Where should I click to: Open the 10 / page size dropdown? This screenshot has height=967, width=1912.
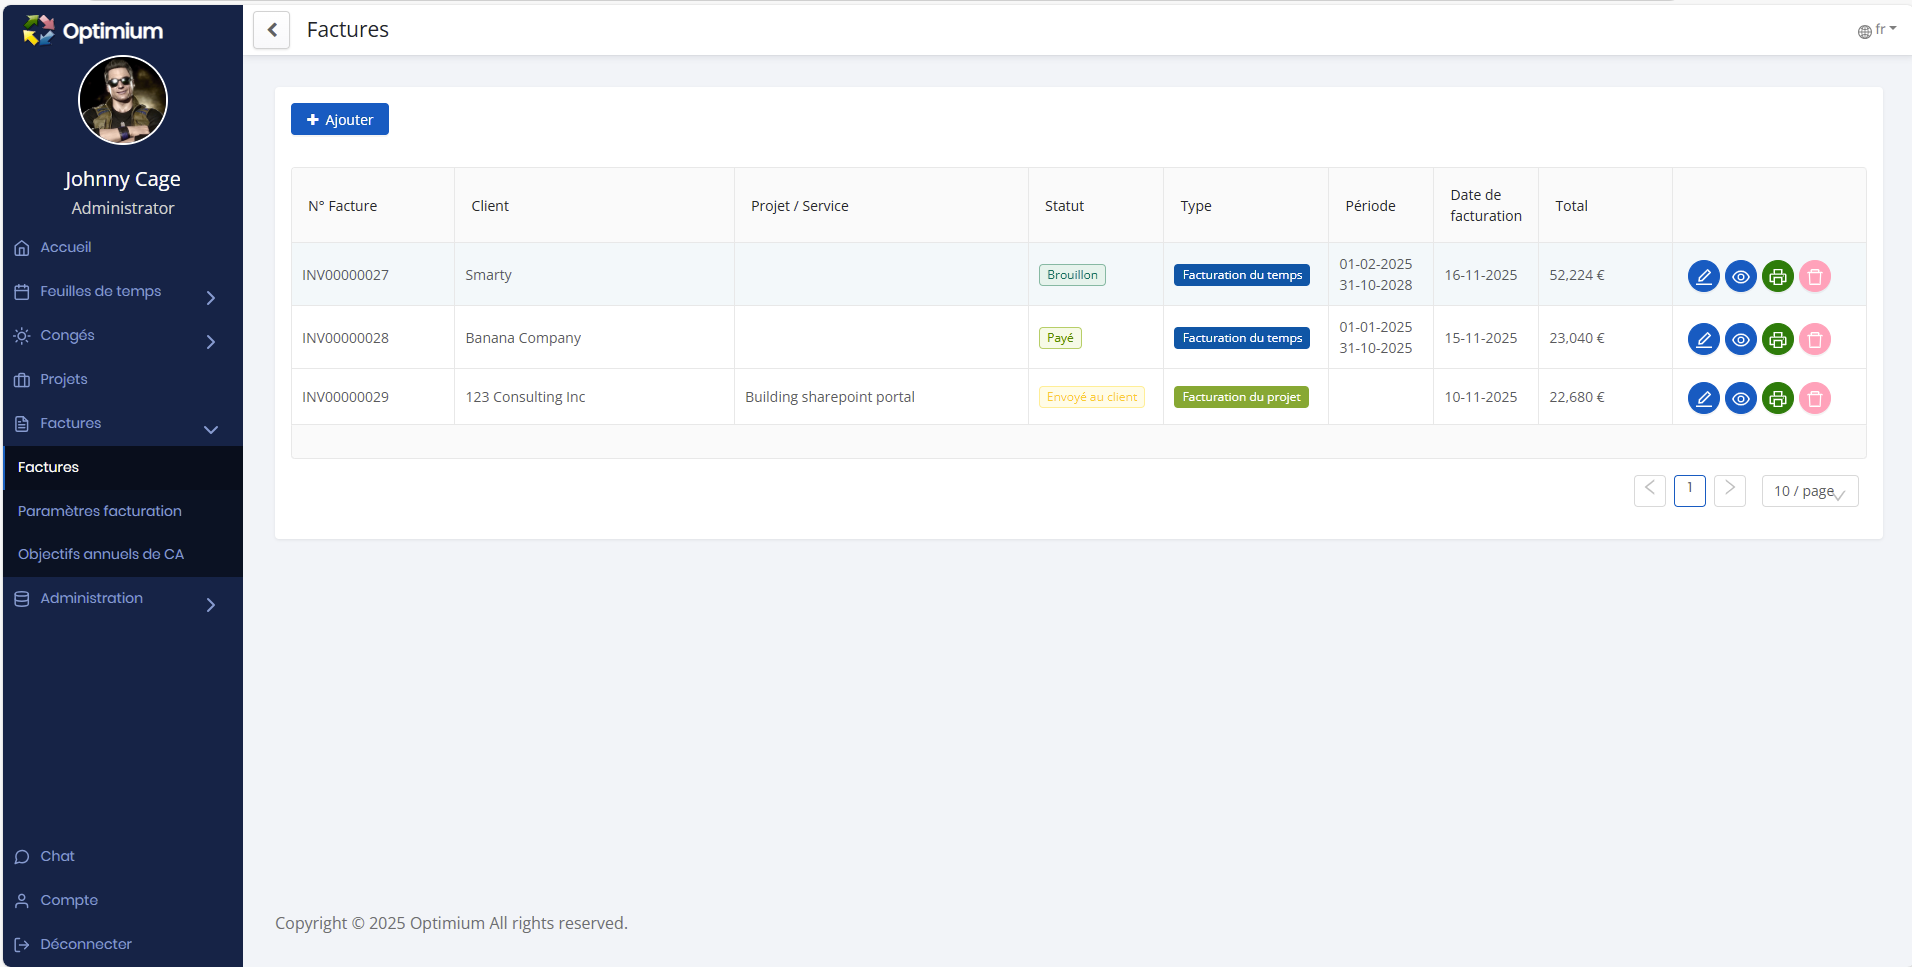point(1809,491)
